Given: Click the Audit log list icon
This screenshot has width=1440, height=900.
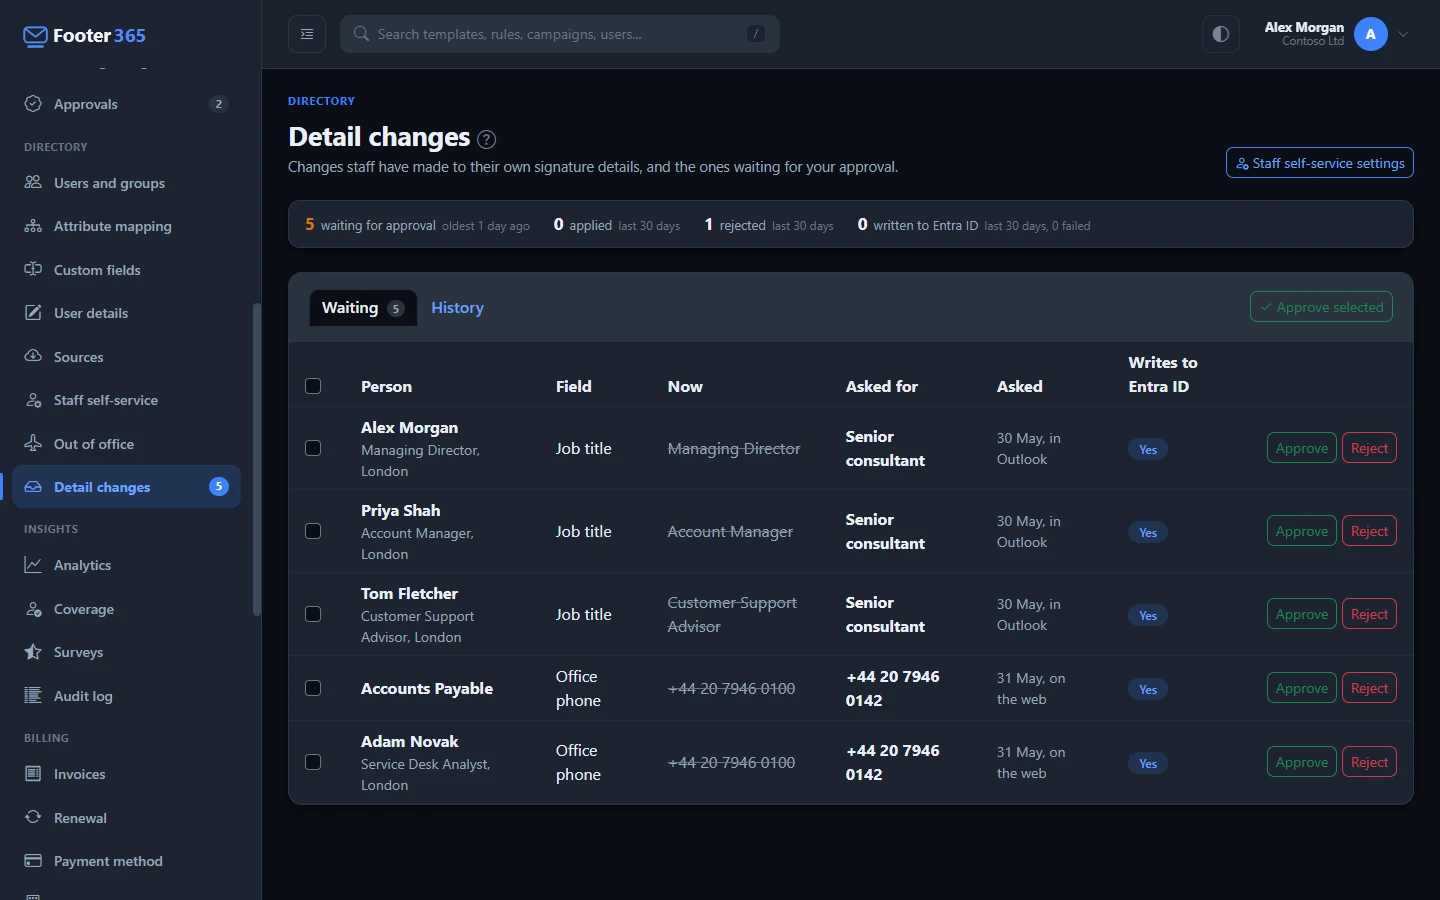Looking at the screenshot, I should click(x=33, y=696).
